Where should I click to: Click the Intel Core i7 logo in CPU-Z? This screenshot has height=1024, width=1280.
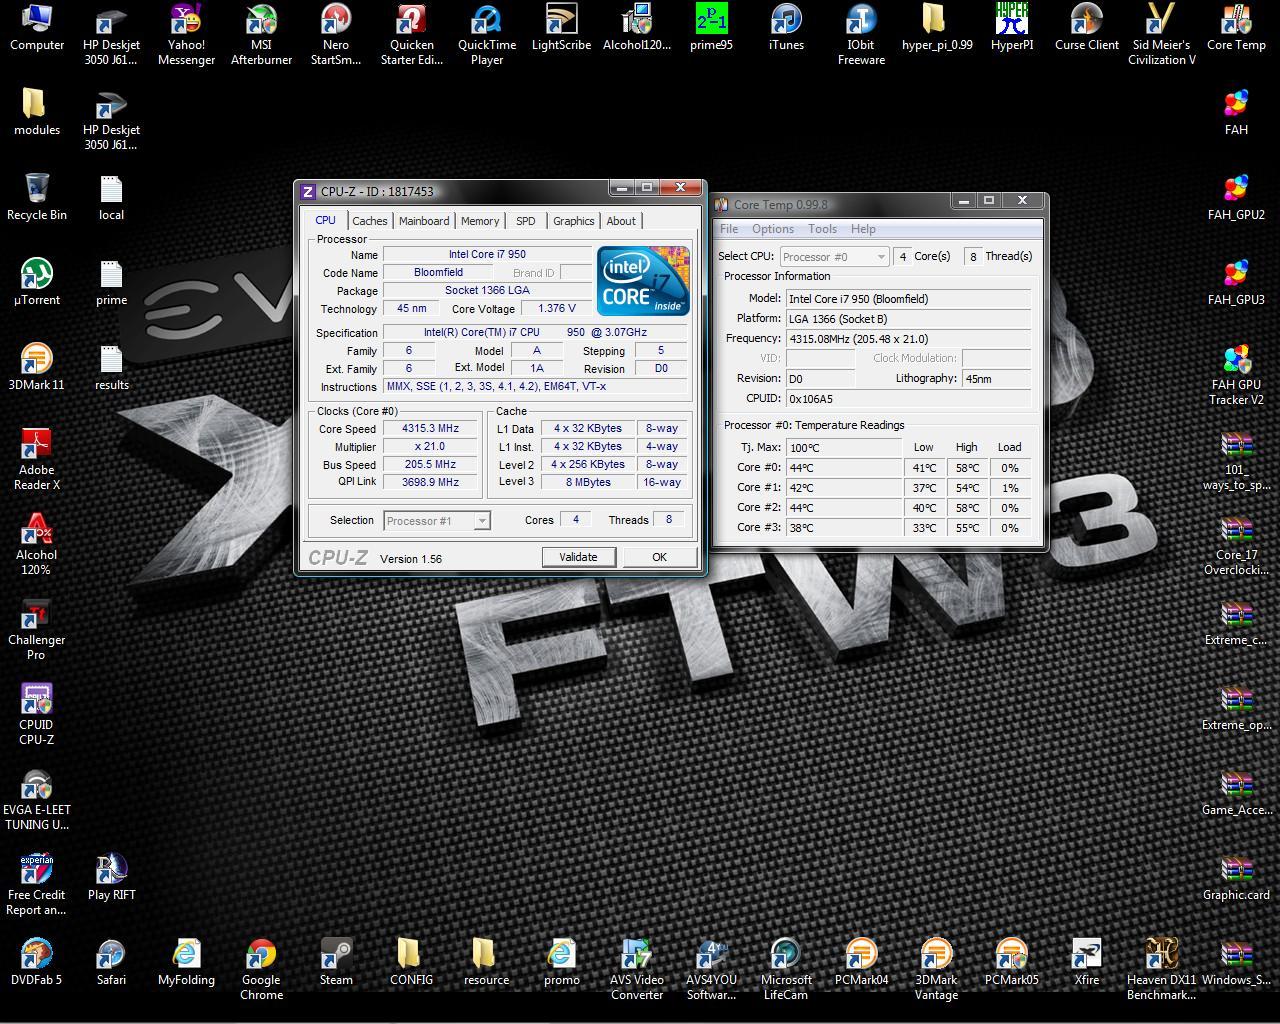point(643,281)
